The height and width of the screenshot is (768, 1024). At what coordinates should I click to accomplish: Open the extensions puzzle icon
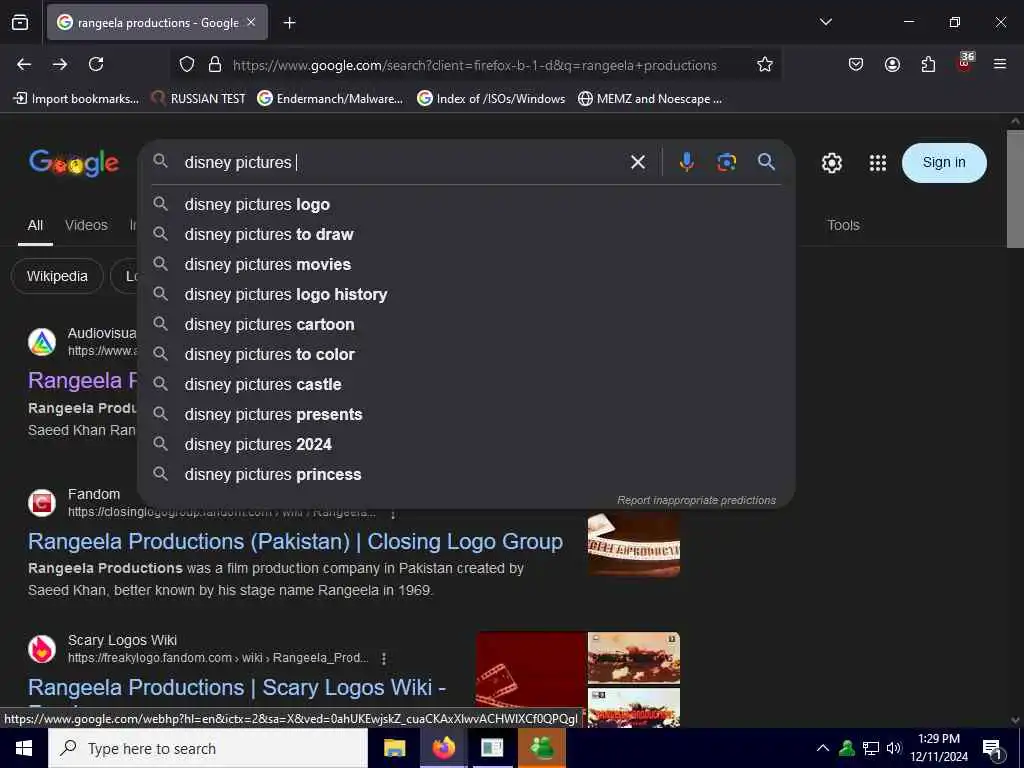pos(928,64)
